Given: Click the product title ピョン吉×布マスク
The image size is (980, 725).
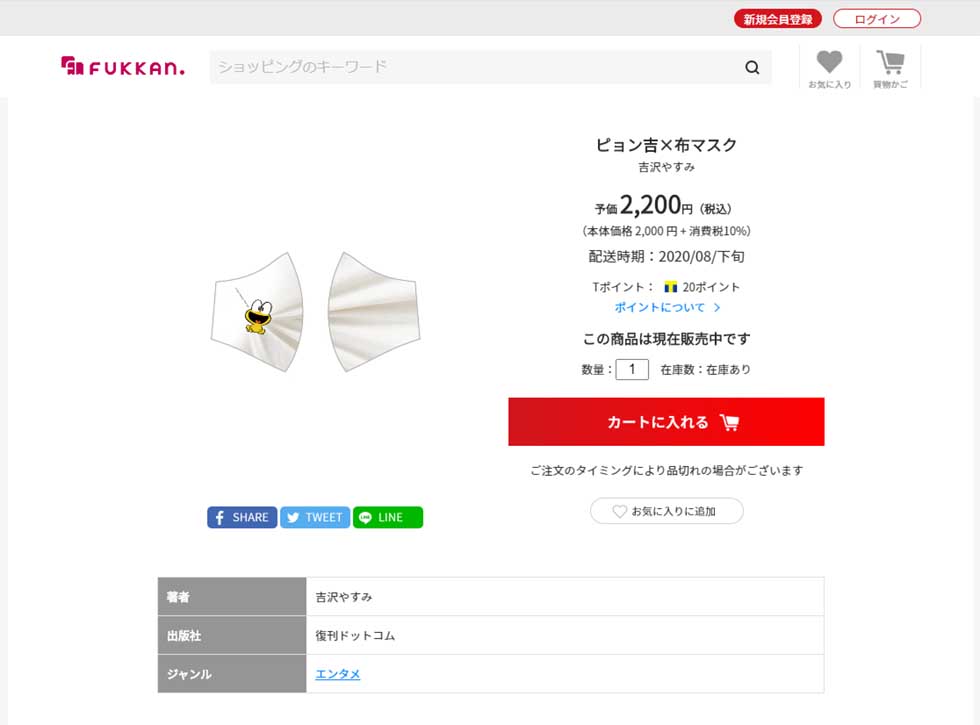Looking at the screenshot, I should pyautogui.click(x=666, y=145).
